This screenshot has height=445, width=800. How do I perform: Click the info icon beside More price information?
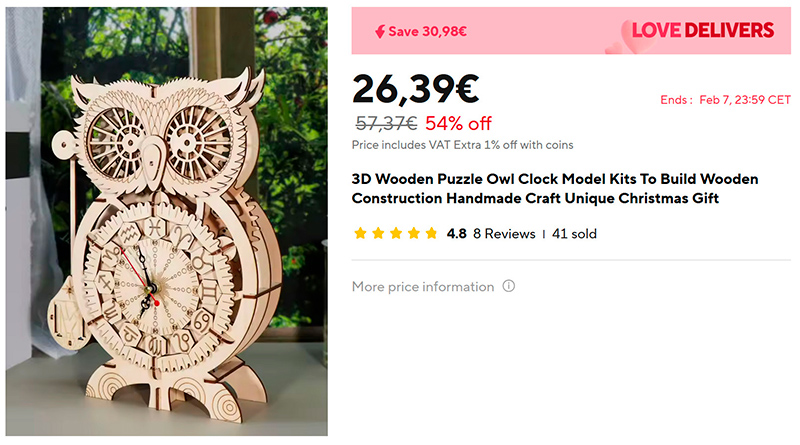point(509,287)
